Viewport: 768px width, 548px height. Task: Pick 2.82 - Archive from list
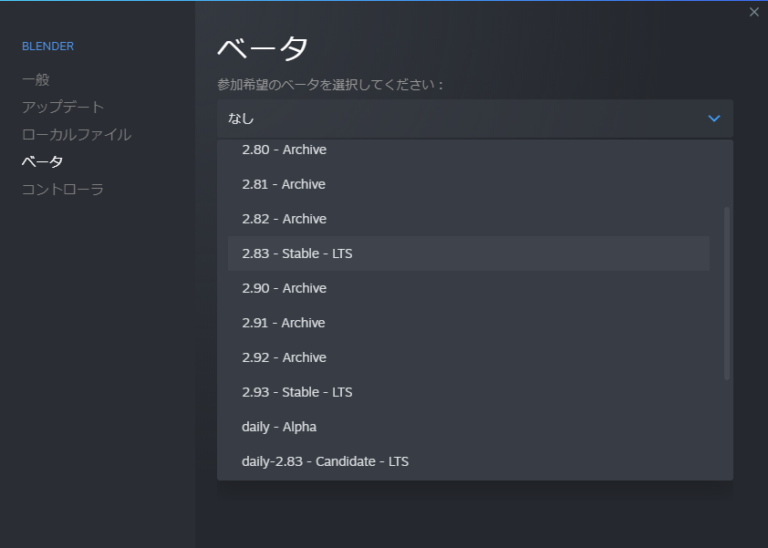pyautogui.click(x=468, y=219)
